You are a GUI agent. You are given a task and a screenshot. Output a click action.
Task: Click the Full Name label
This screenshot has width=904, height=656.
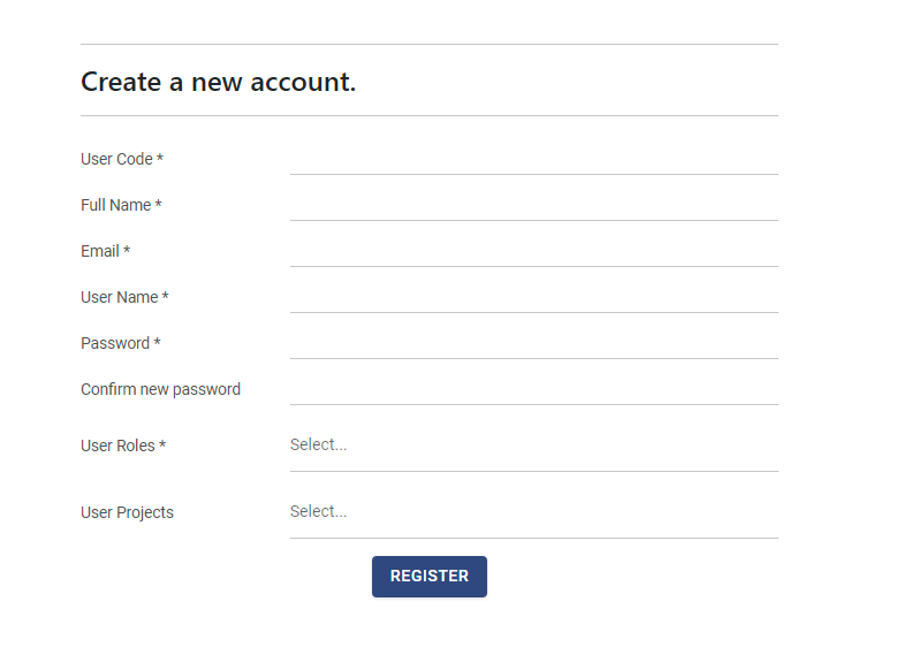click(x=116, y=206)
